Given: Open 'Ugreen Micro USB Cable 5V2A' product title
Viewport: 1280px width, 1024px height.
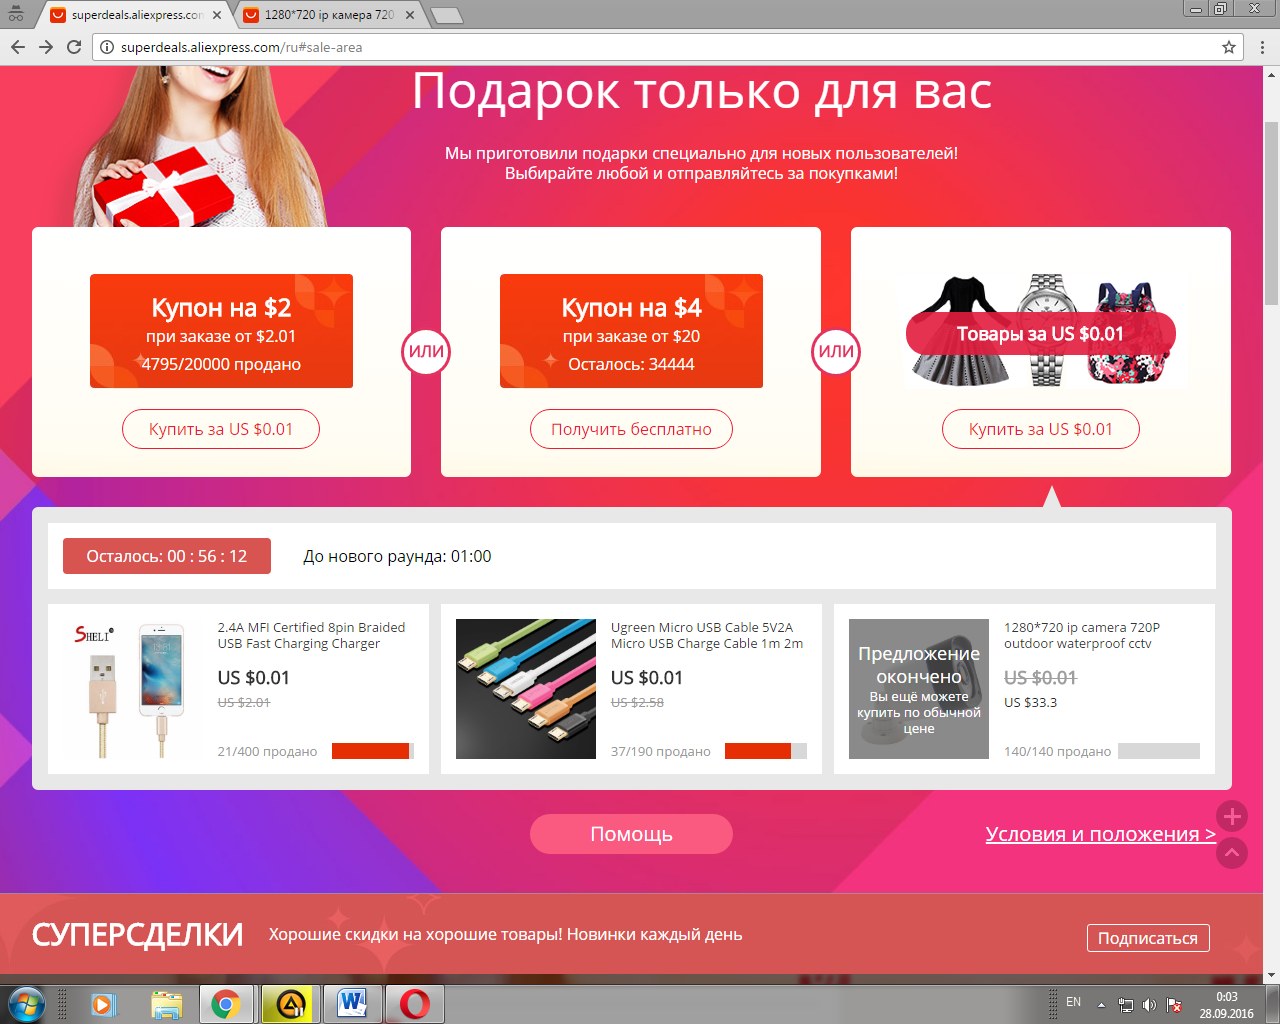Looking at the screenshot, I should click(707, 635).
